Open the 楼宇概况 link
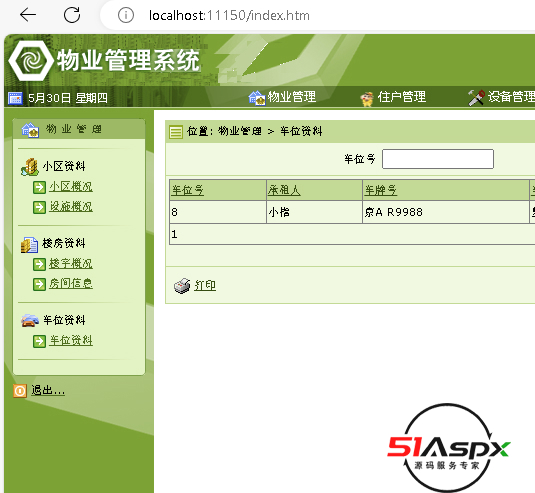 click(x=71, y=263)
